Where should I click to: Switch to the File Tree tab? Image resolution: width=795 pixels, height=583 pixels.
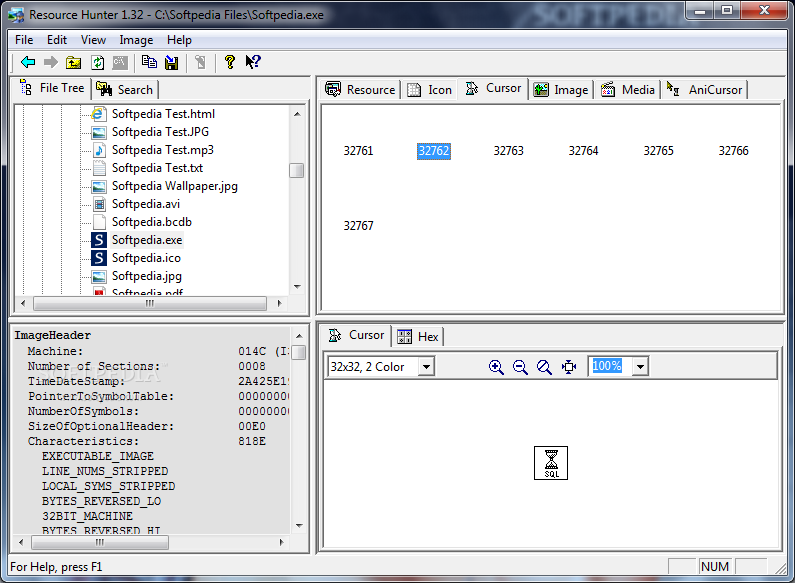point(52,88)
